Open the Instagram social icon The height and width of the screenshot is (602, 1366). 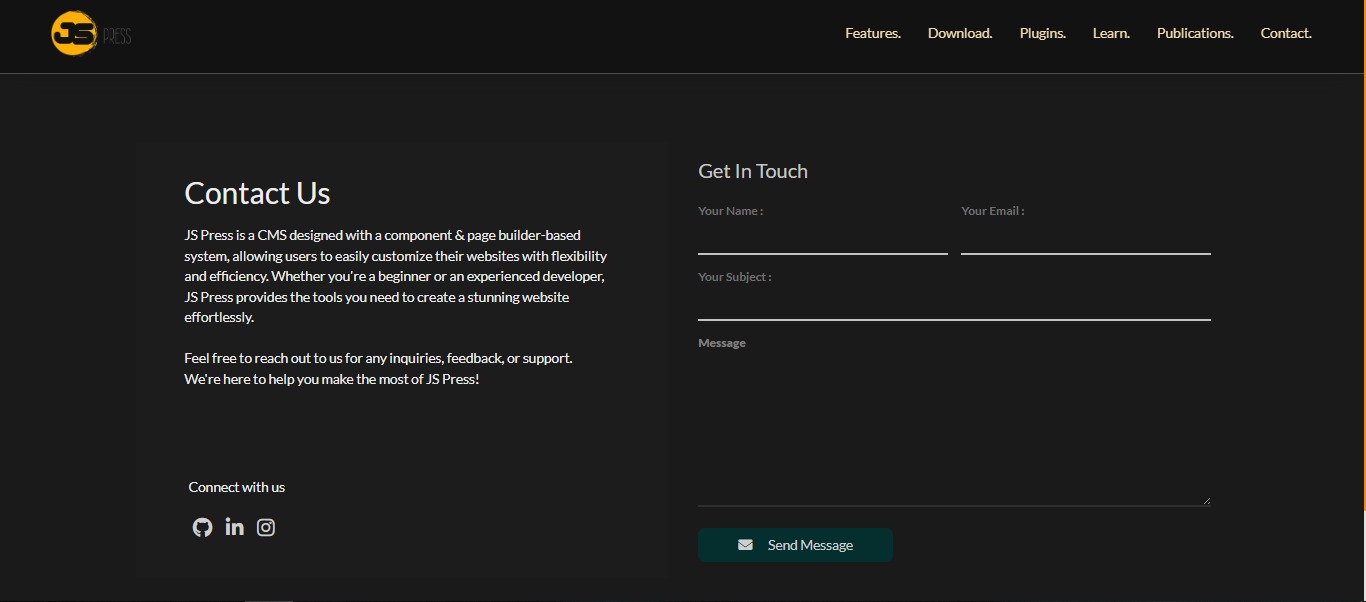[266, 527]
